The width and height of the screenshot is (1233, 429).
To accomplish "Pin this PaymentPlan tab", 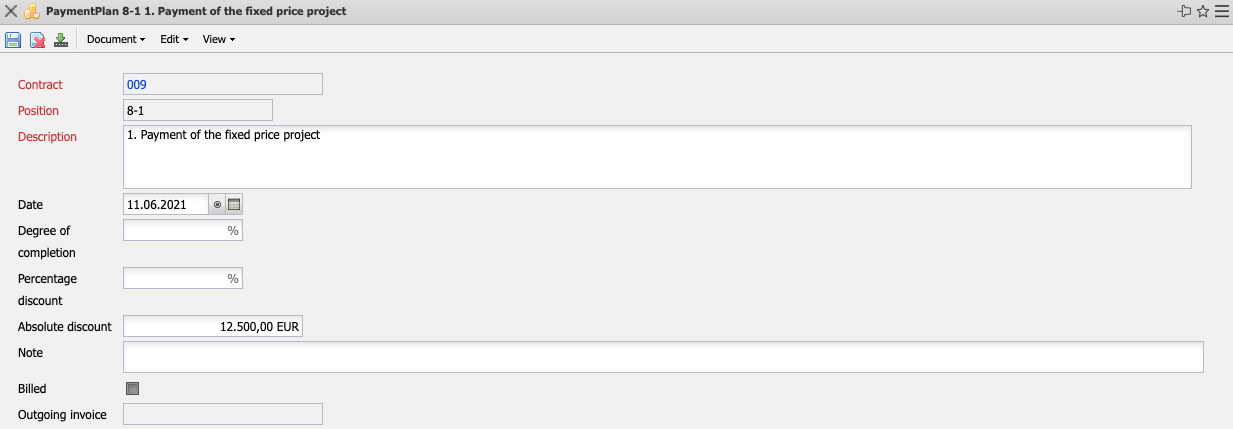I will coord(1185,12).
